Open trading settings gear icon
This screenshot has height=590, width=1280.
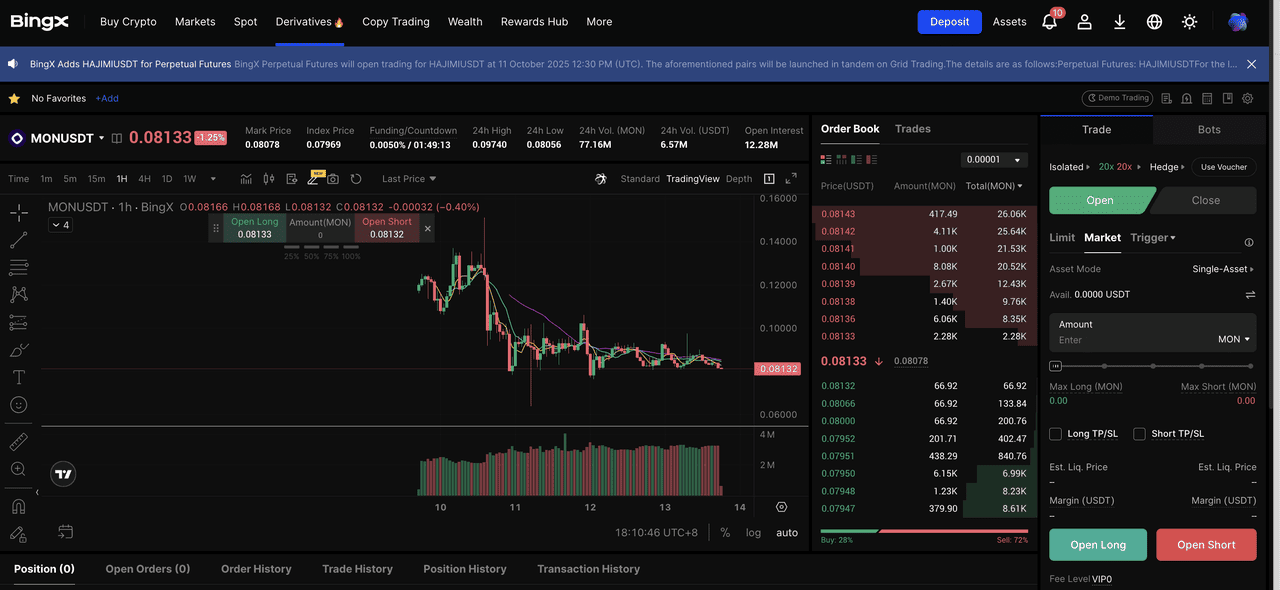pos(1247,98)
